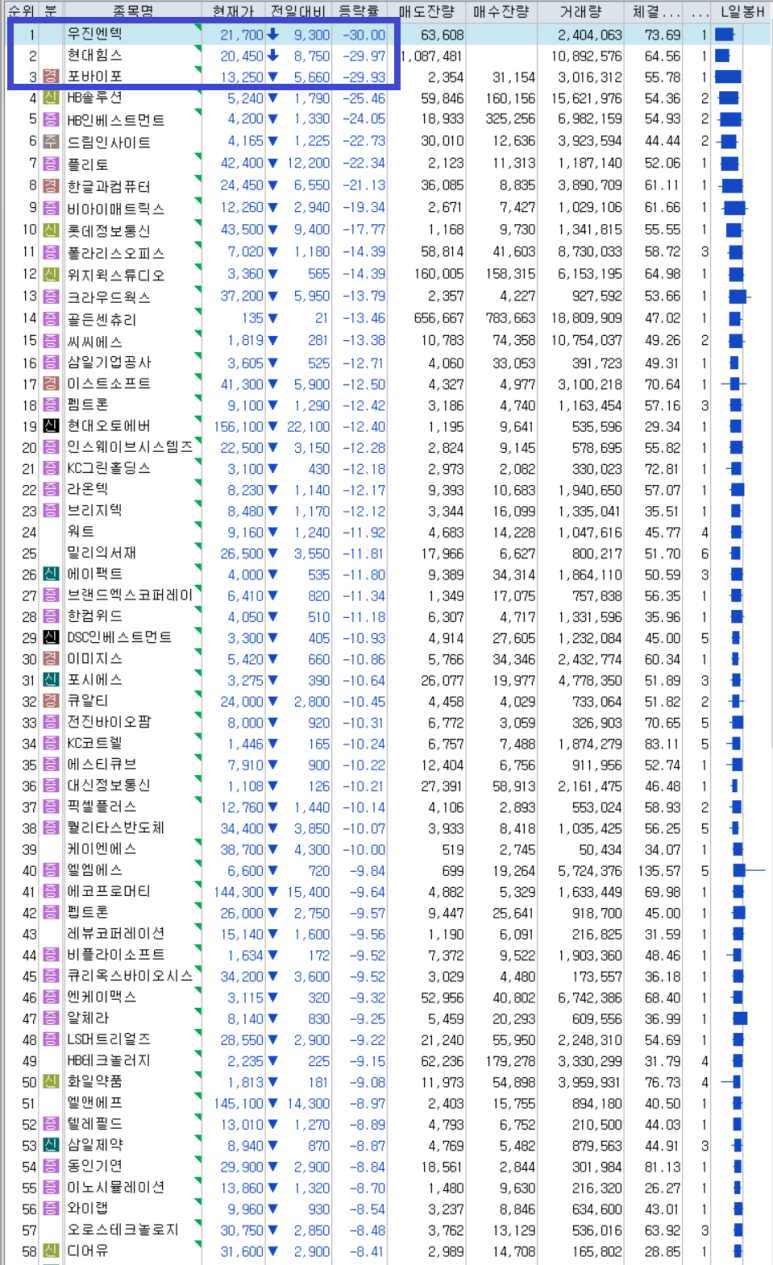Click the 주 badge beside 드림인사이트

[50, 142]
